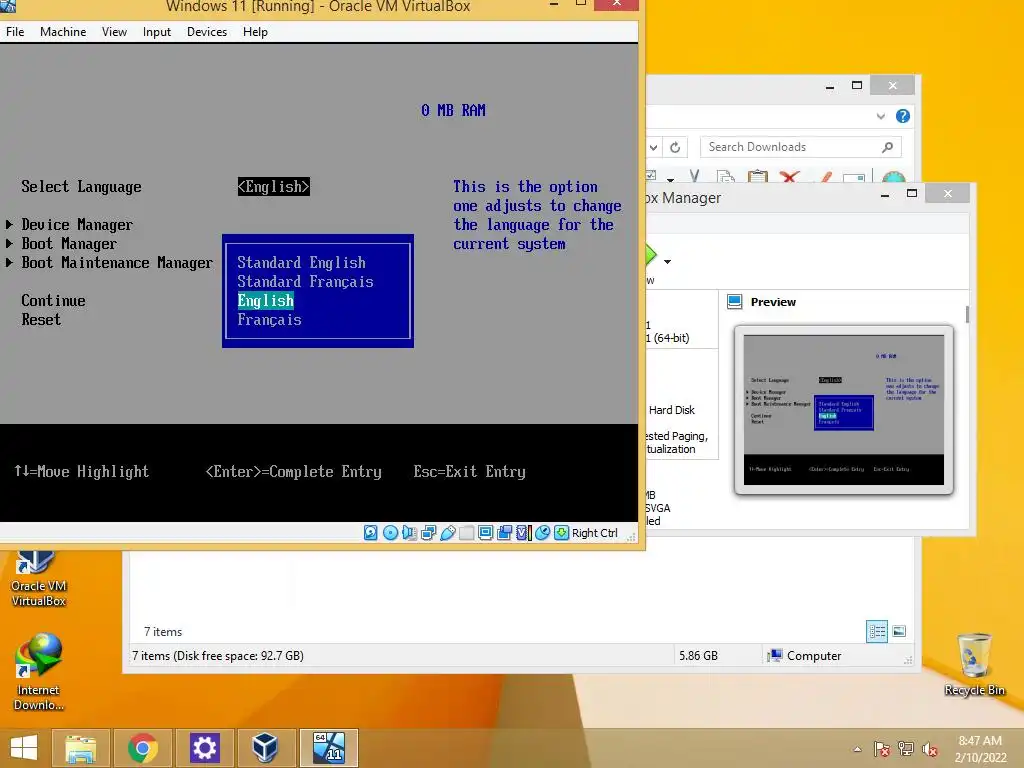Choose Standard English in language list
This screenshot has height=768, width=1024.
(x=301, y=263)
